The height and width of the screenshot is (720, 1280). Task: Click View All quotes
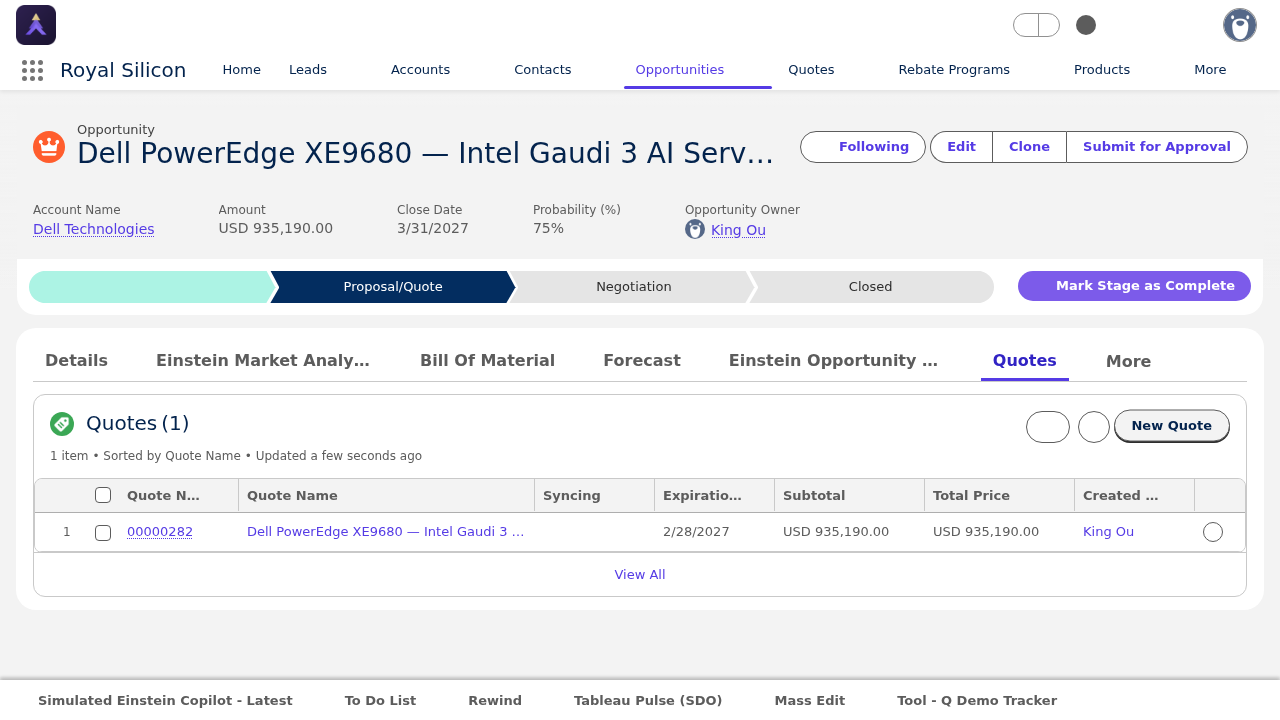pos(640,575)
